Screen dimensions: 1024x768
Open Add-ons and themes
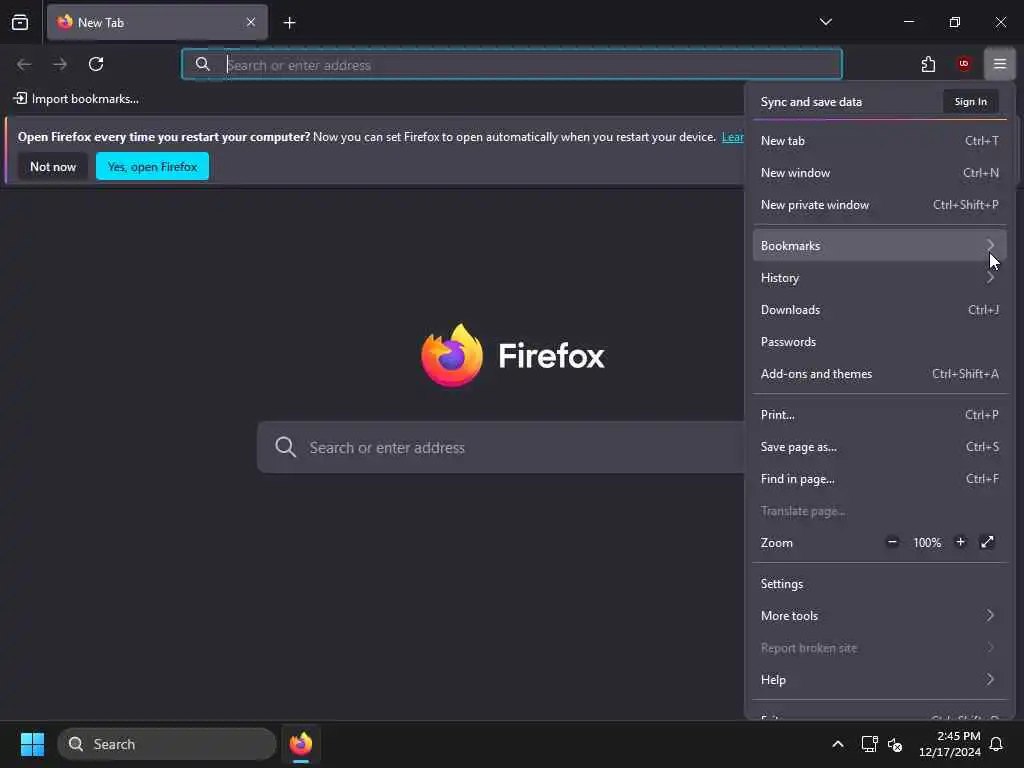pyautogui.click(x=879, y=374)
